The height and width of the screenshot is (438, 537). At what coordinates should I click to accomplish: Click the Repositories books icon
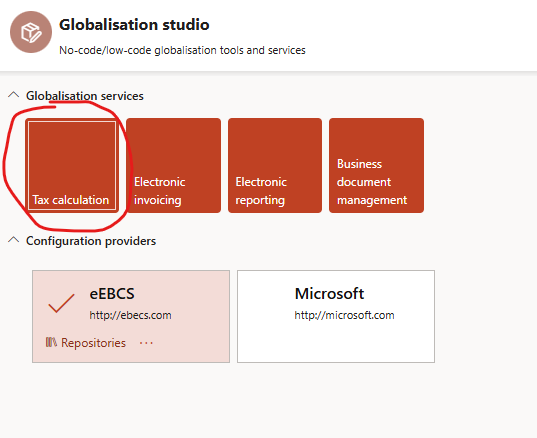tap(51, 342)
